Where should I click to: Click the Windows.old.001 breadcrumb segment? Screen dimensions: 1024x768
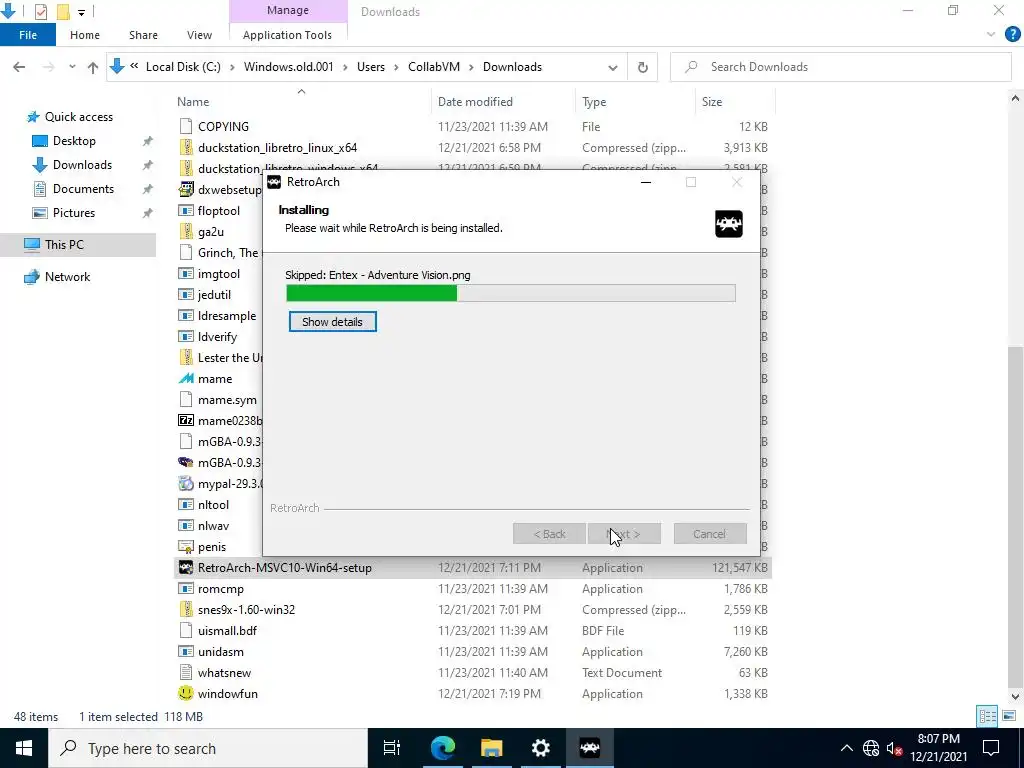(x=288, y=67)
